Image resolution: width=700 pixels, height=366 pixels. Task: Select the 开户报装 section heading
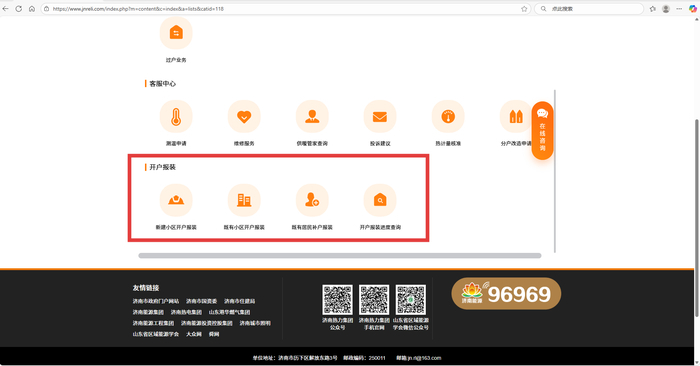tap(162, 167)
